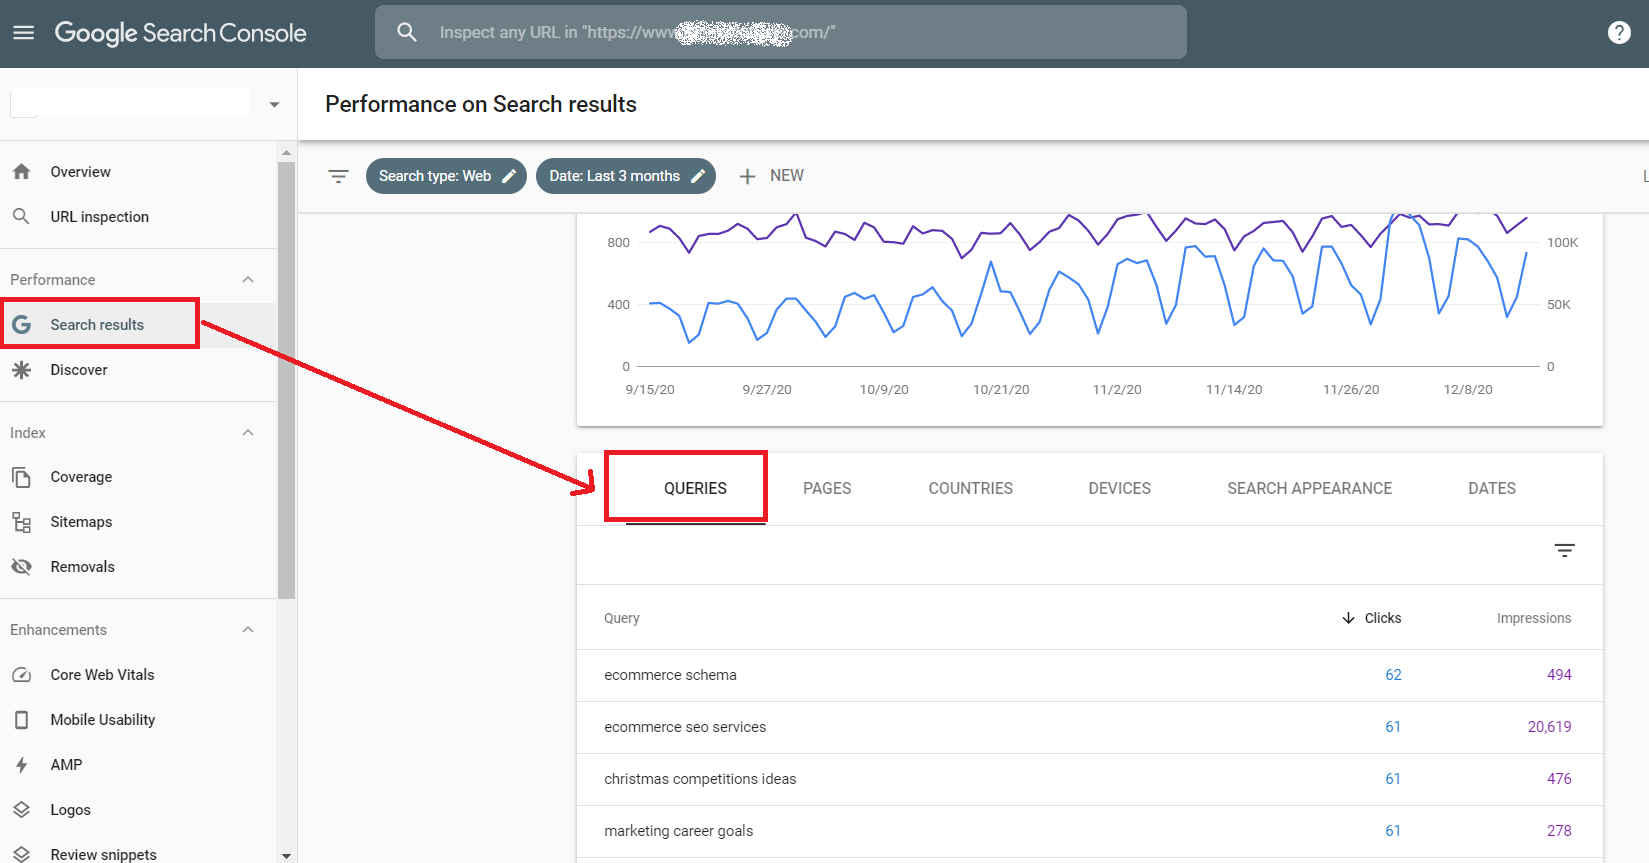Screen dimensions: 1649x863
Task: Add a NEW filter
Action: click(771, 176)
